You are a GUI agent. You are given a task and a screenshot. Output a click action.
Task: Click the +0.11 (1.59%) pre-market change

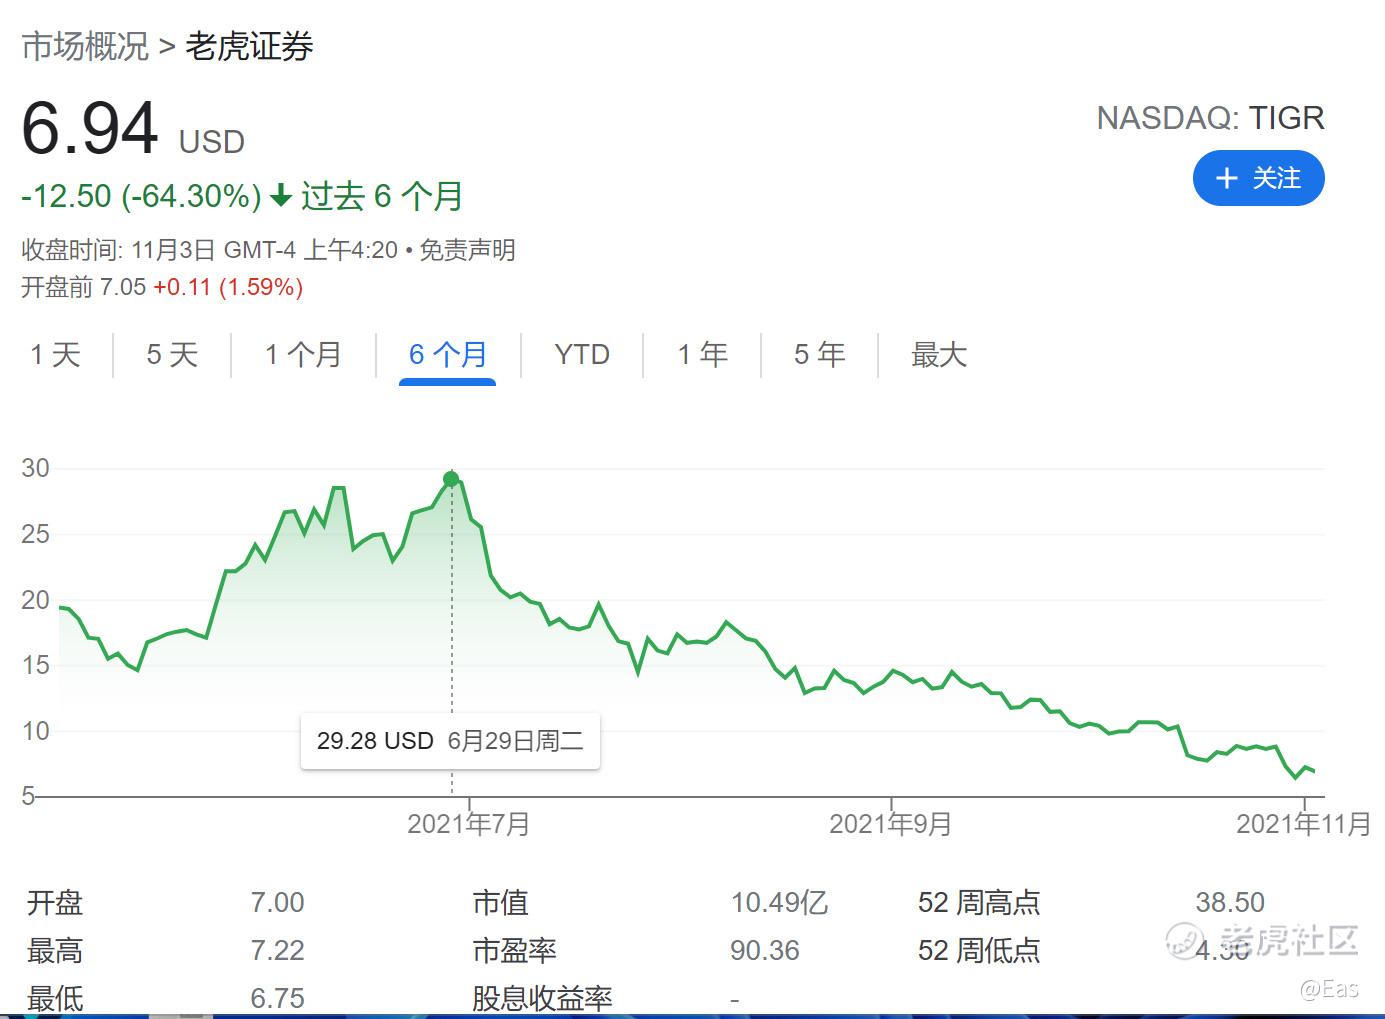click(x=228, y=288)
